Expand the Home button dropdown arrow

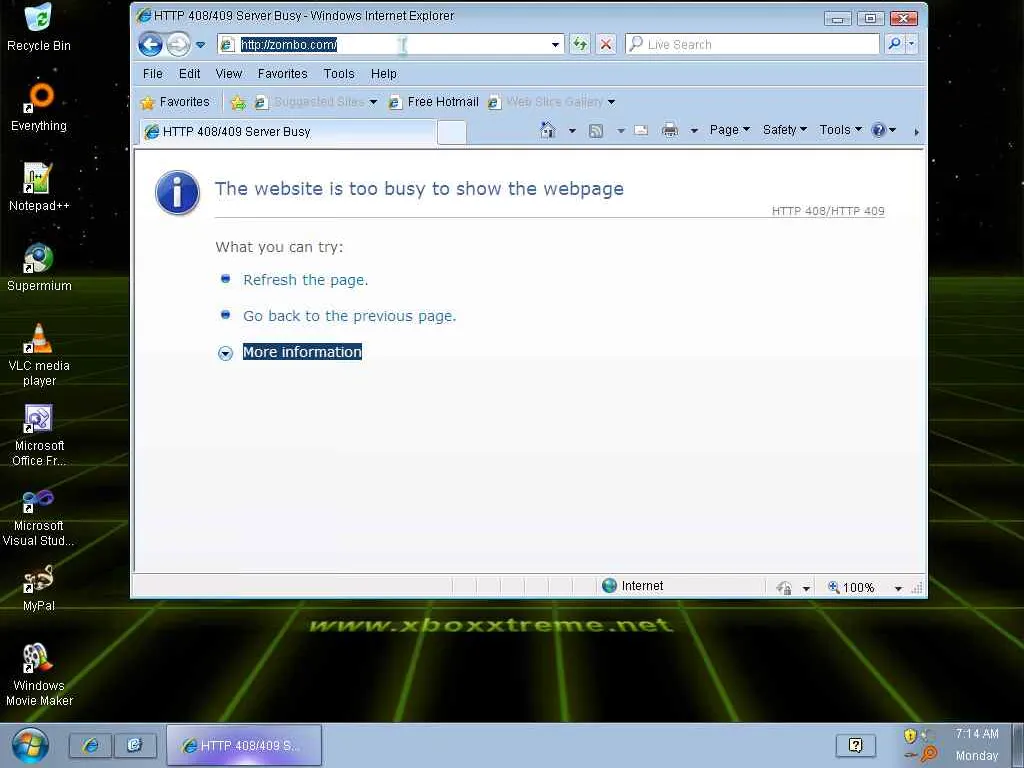(x=572, y=131)
